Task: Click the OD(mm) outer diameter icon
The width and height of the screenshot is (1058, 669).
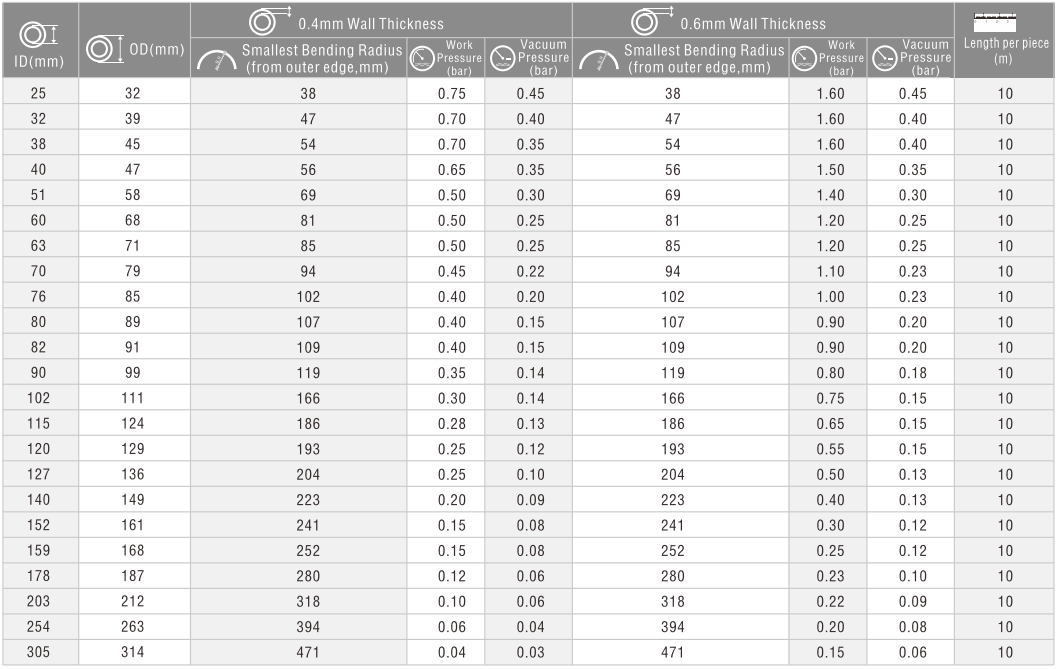Action: tap(105, 49)
